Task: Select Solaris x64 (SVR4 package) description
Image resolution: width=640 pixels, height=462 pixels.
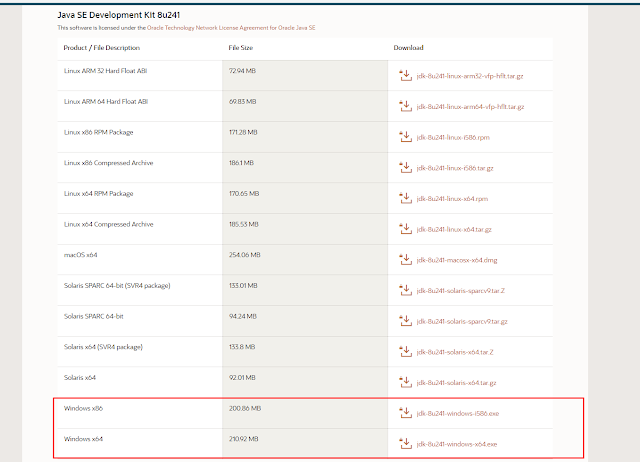Action: (103, 347)
